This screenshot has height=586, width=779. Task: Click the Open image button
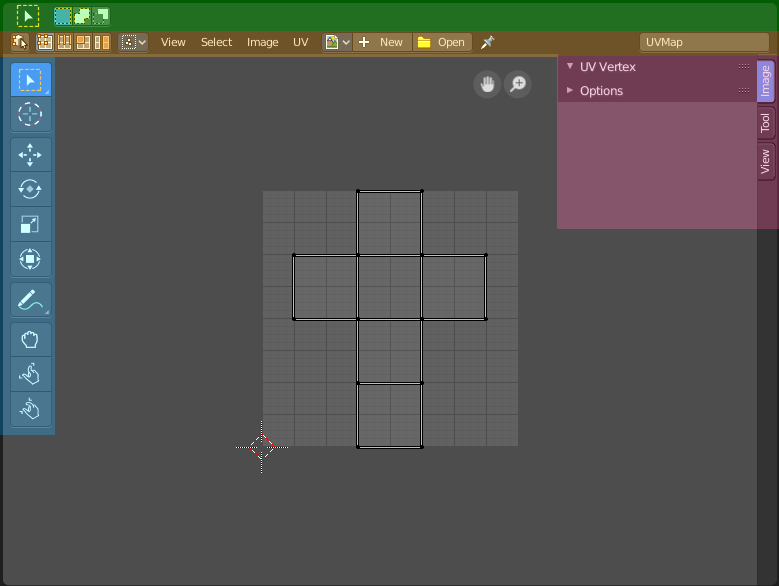[442, 42]
